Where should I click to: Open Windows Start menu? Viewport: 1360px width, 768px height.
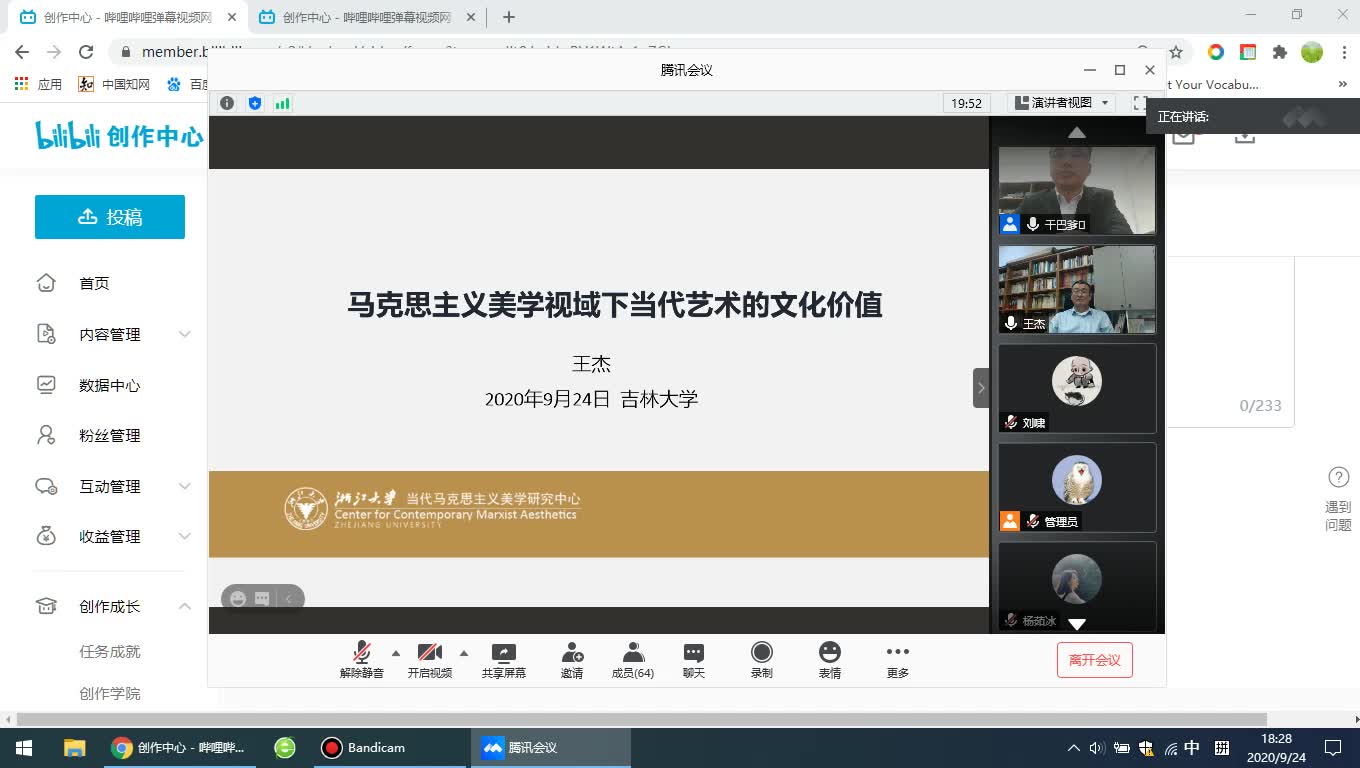click(x=24, y=747)
